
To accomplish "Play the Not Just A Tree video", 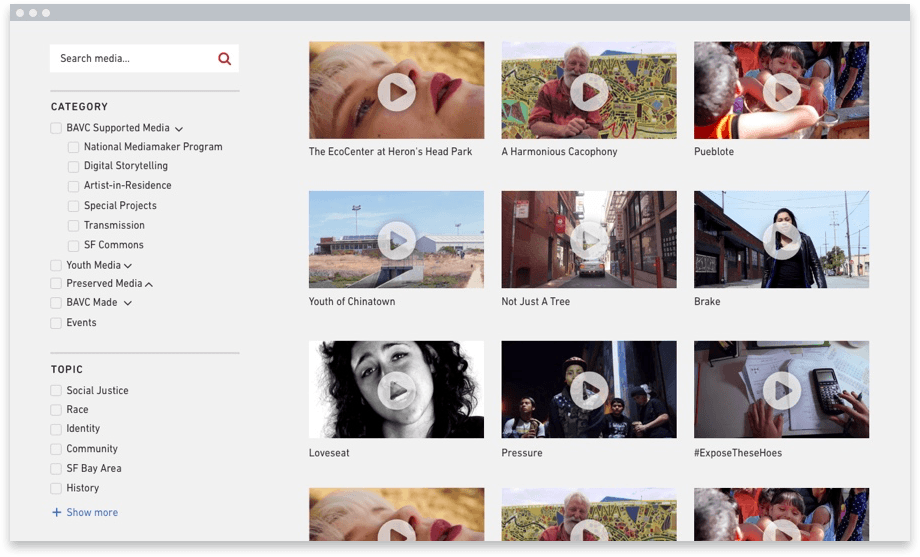I will click(589, 240).
